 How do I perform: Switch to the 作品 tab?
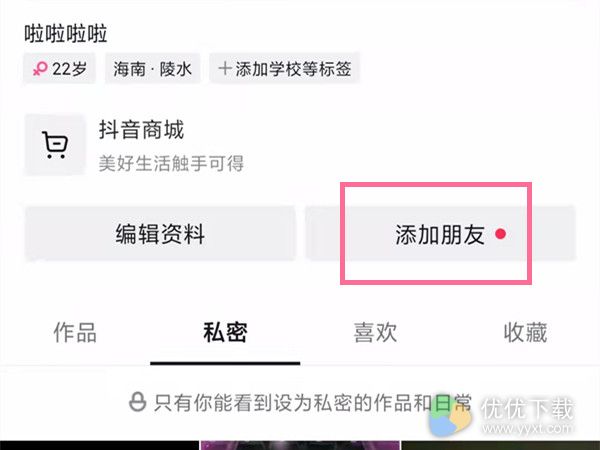[75, 332]
